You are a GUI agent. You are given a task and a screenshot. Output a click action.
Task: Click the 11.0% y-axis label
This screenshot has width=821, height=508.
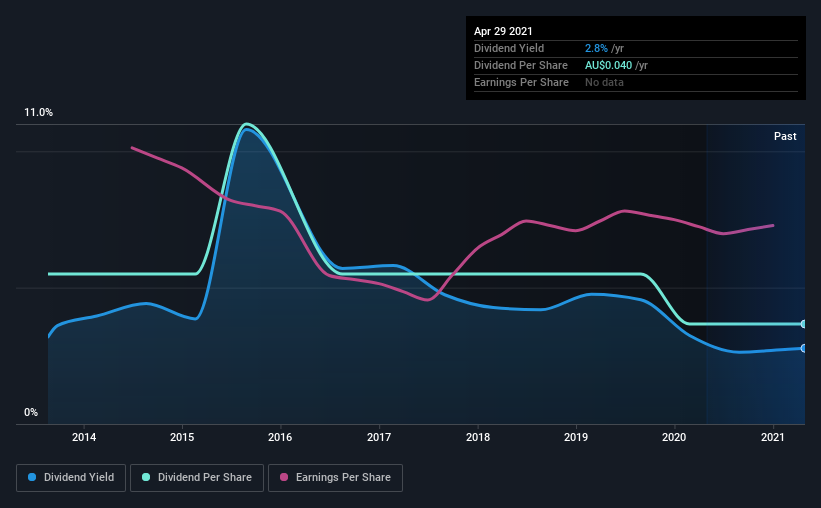(x=38, y=113)
